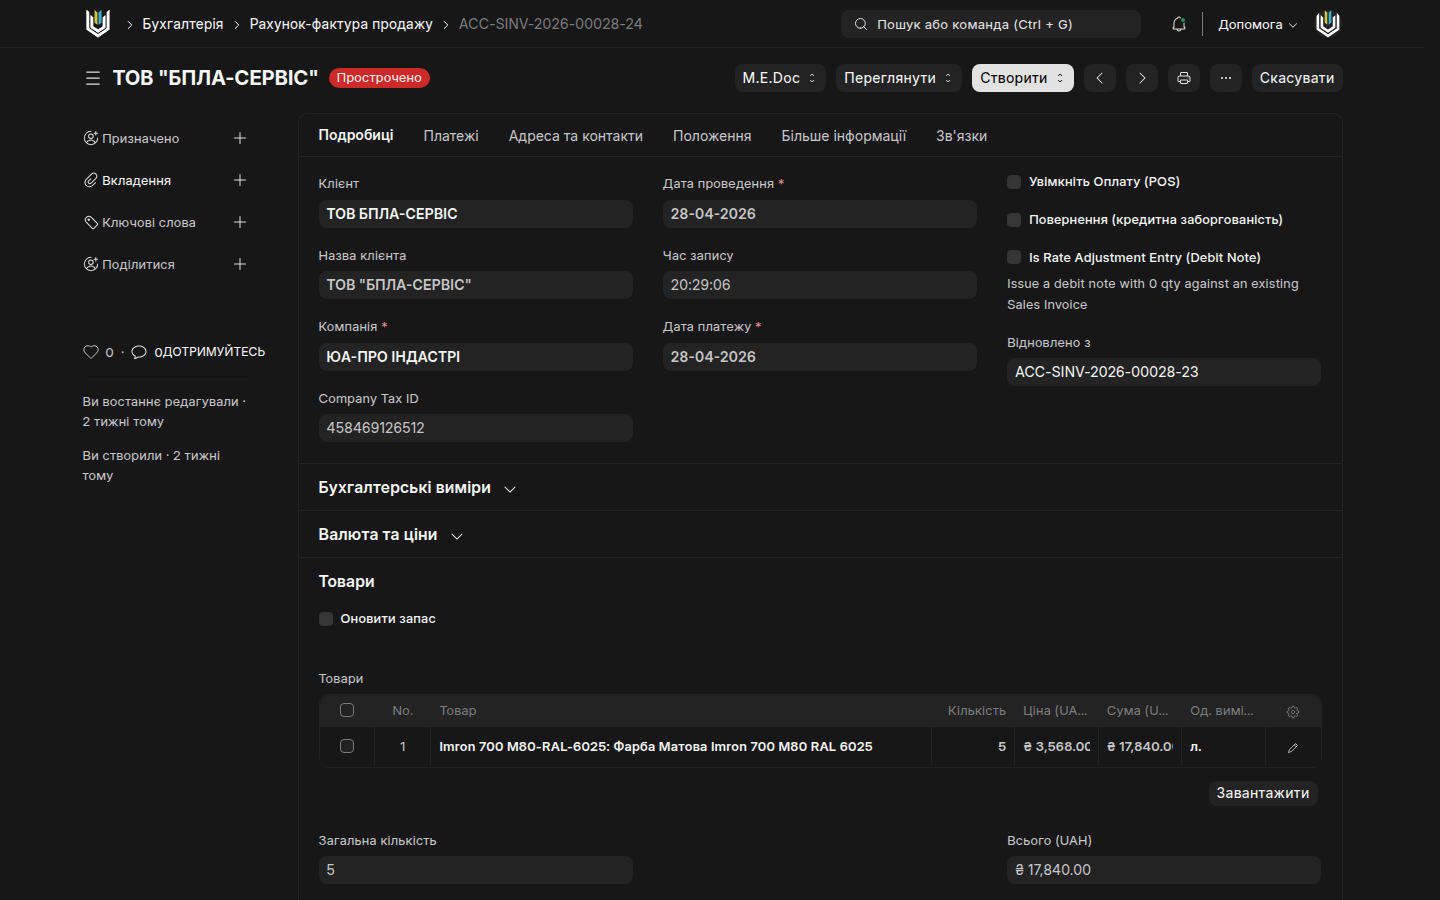
Task: Switch to Подробиці tab
Action: pyautogui.click(x=356, y=135)
